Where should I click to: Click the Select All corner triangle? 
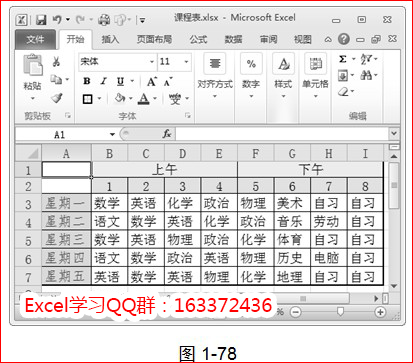click(29, 154)
